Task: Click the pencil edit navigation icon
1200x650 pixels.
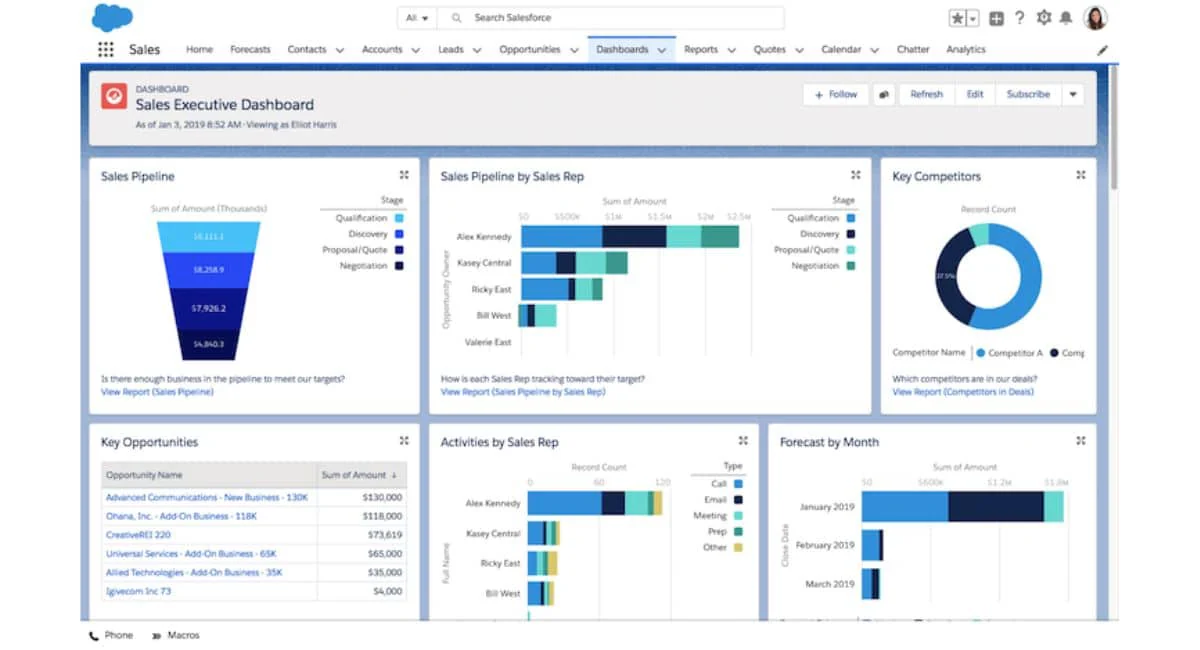Action: pyautogui.click(x=1103, y=50)
